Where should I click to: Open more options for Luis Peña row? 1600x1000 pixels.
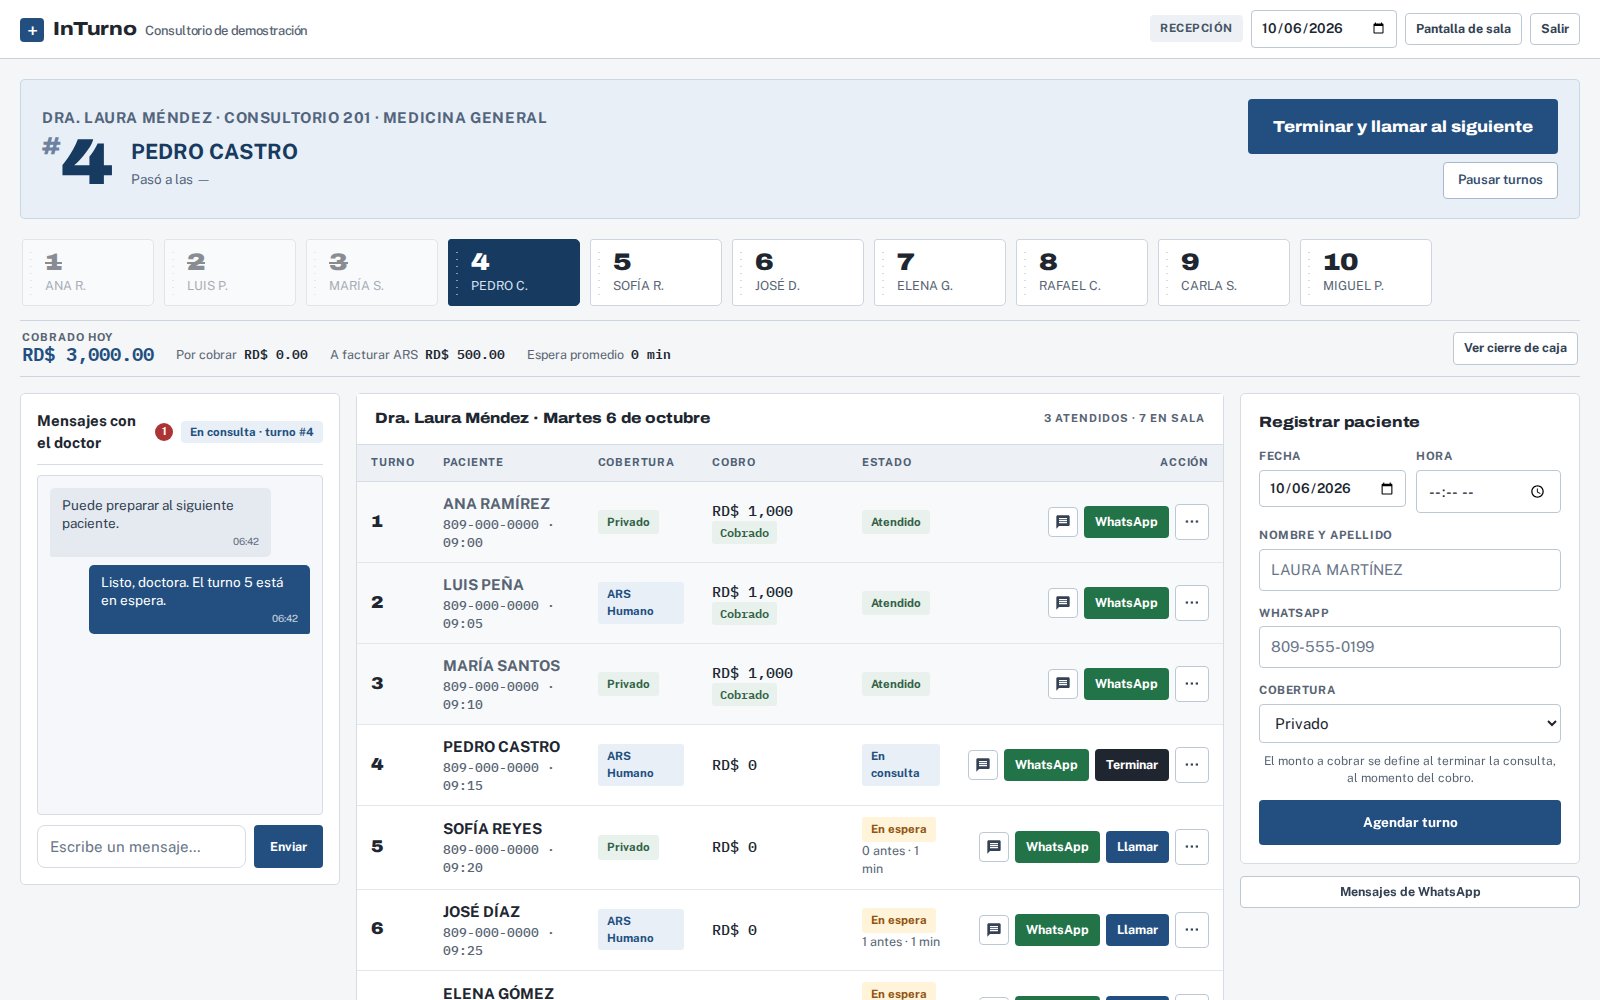(x=1192, y=602)
